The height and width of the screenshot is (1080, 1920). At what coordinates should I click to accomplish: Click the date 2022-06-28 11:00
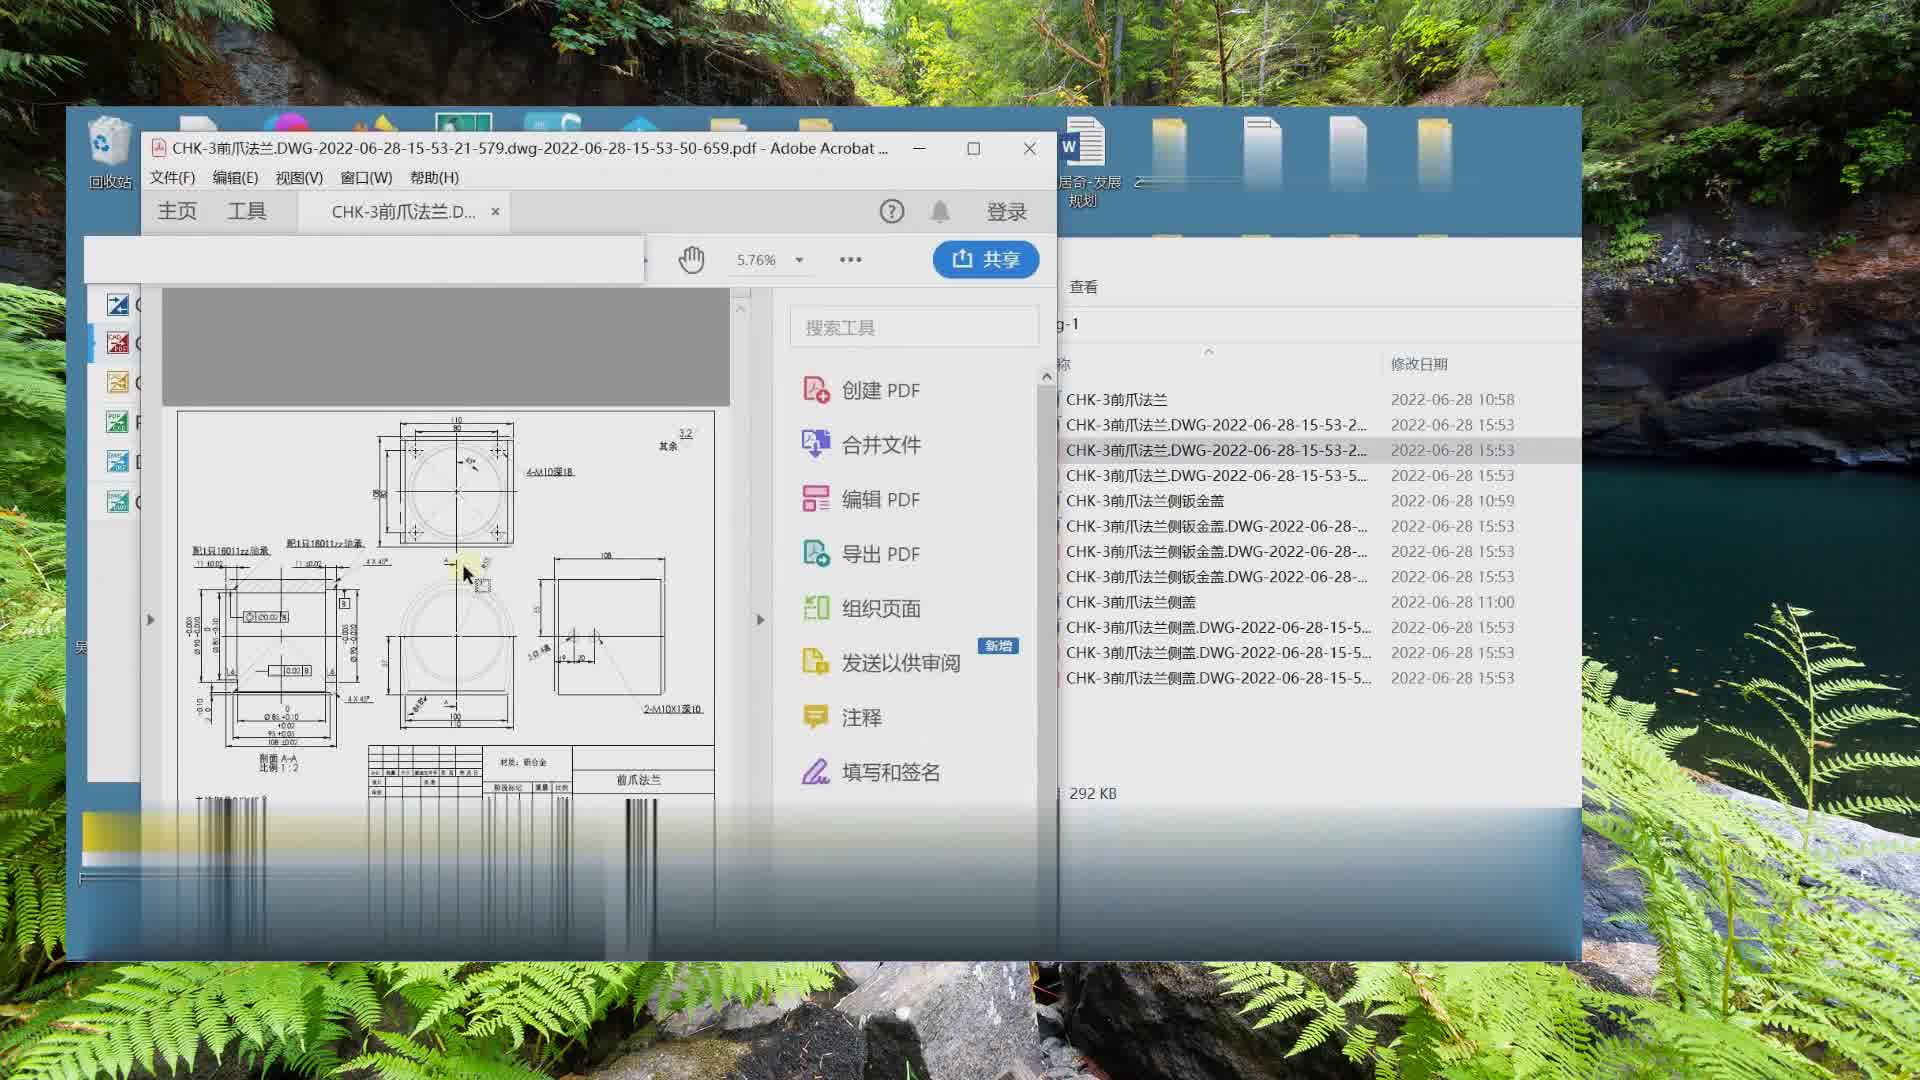(x=1452, y=602)
